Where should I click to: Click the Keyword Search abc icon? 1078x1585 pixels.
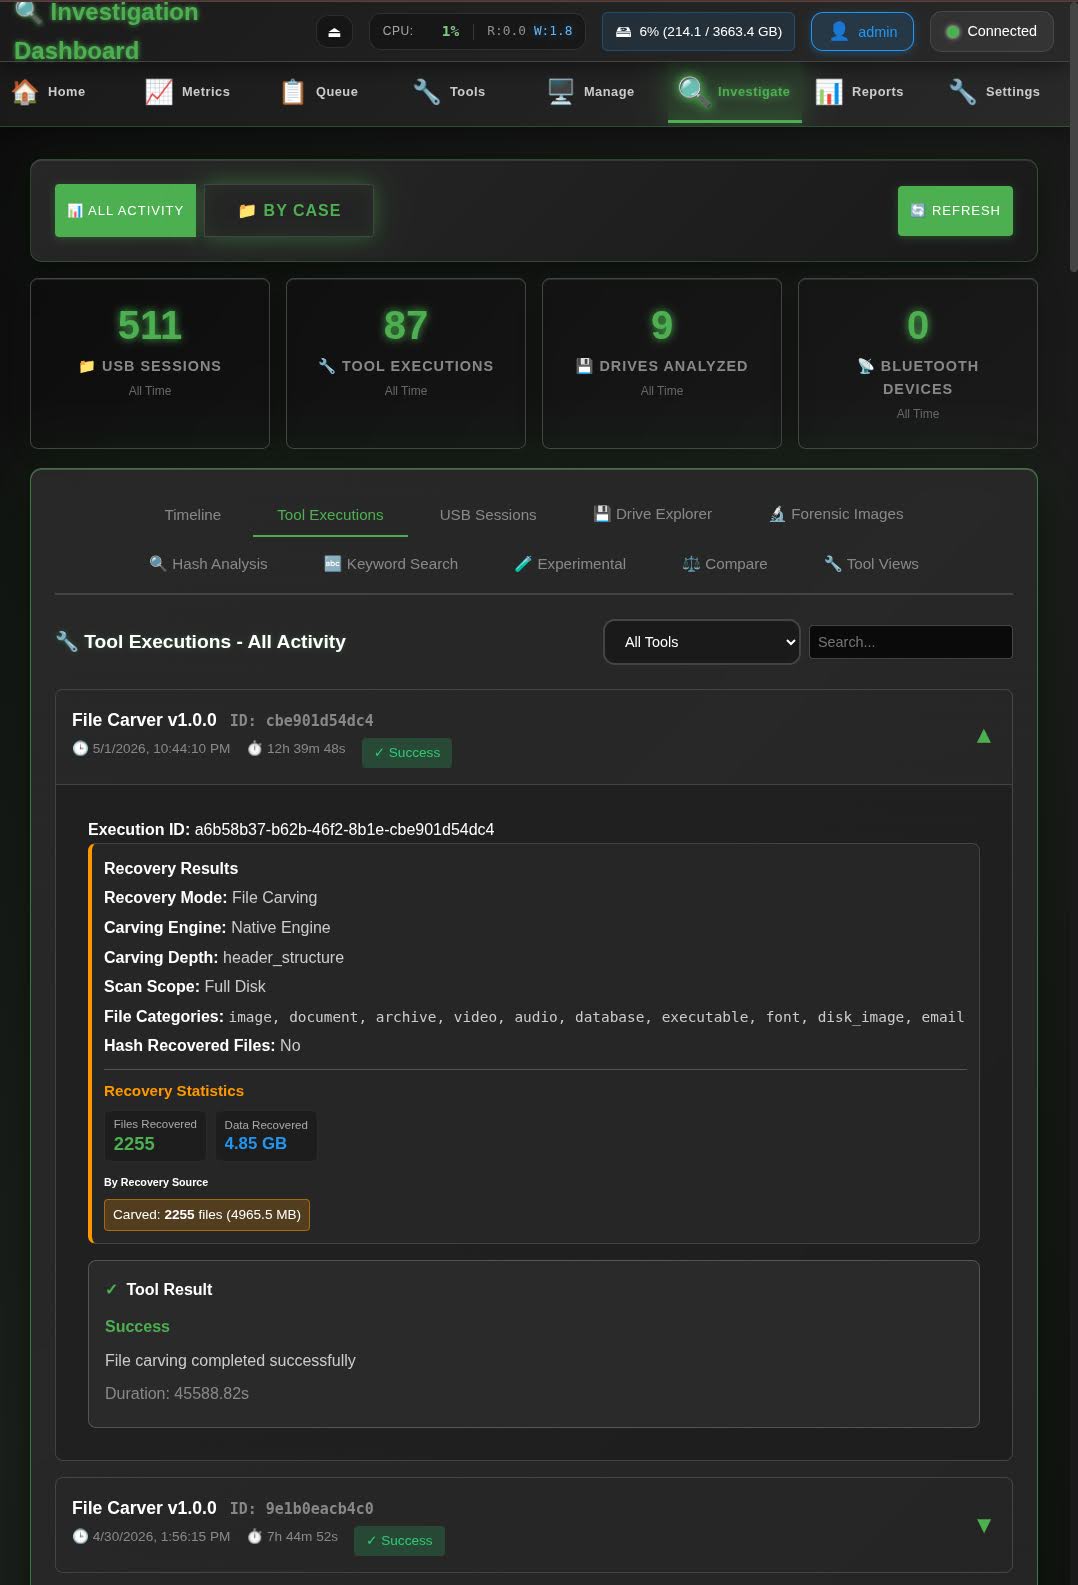[333, 564]
